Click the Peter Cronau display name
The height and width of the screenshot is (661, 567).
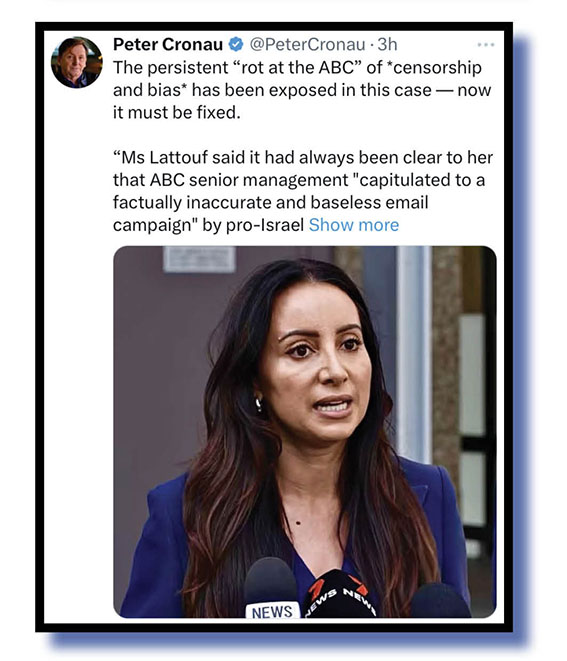(x=168, y=44)
